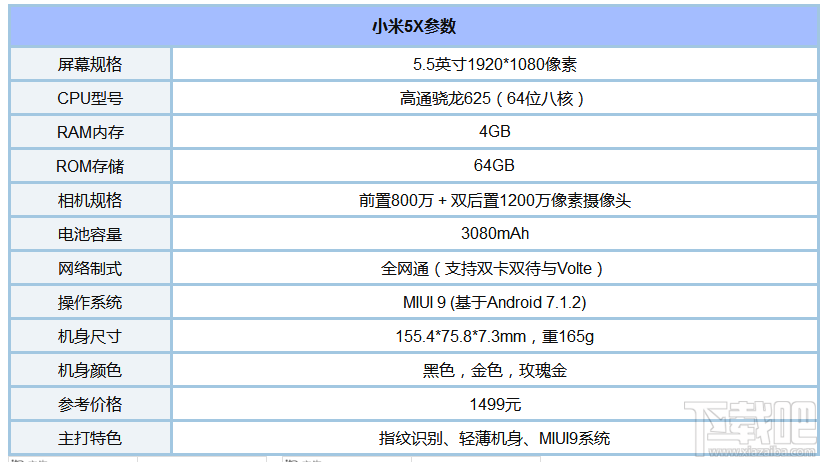Select the 参考价格 label cell

pyautogui.click(x=90, y=404)
